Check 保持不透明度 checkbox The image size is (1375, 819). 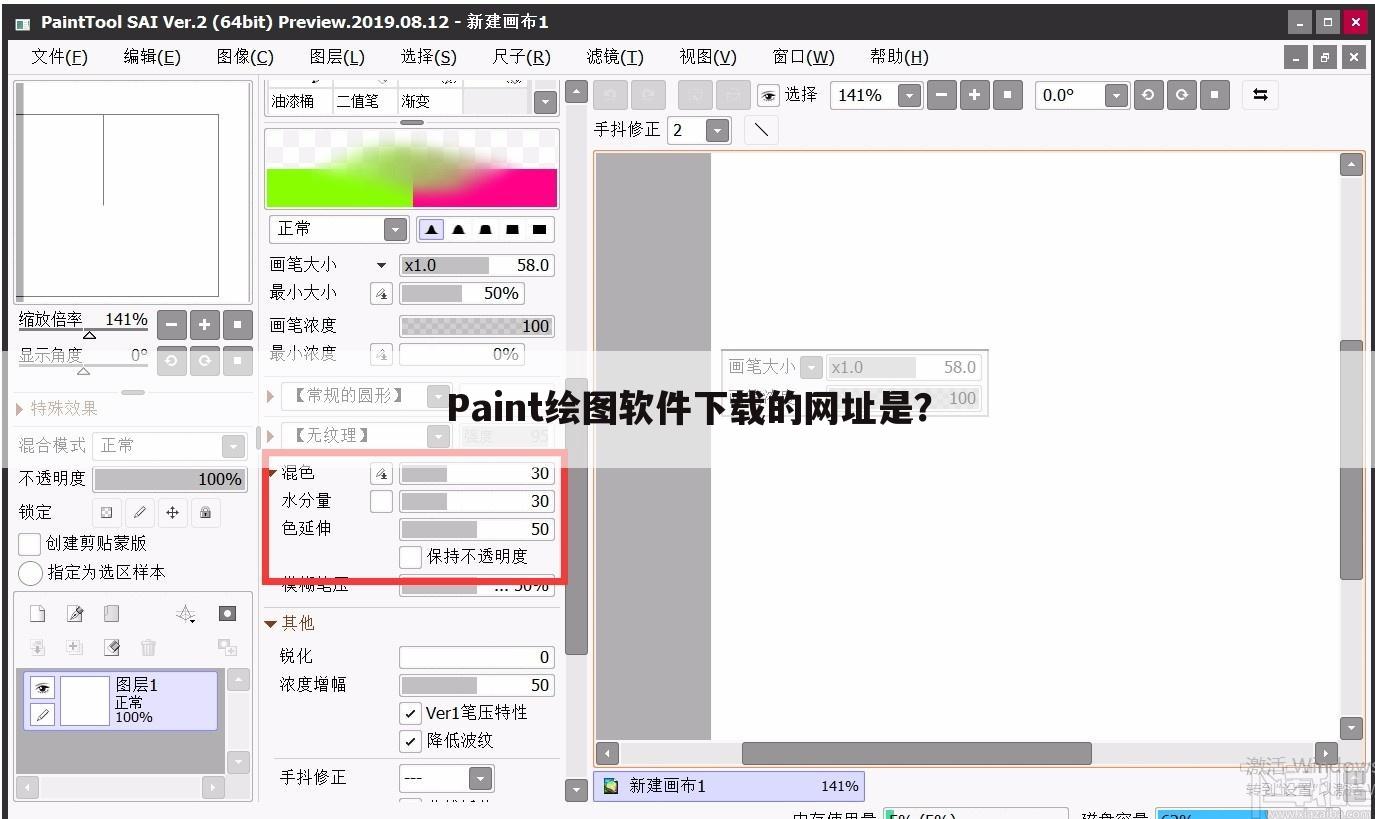[x=410, y=557]
